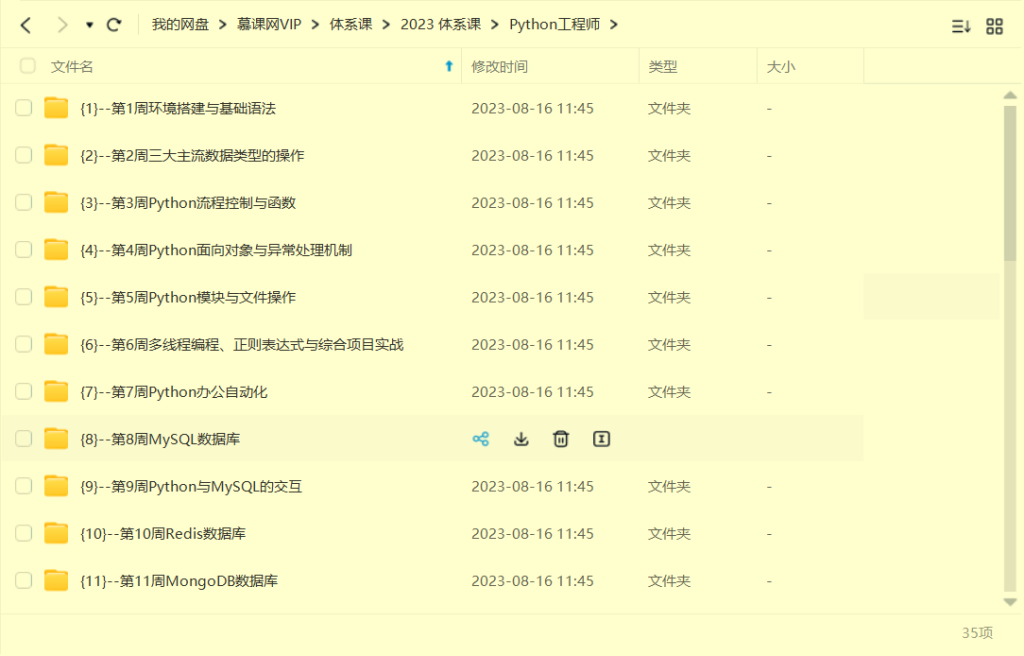Check the box for 第9周Python与MySQL的交互
The height and width of the screenshot is (656, 1024).
pos(24,485)
